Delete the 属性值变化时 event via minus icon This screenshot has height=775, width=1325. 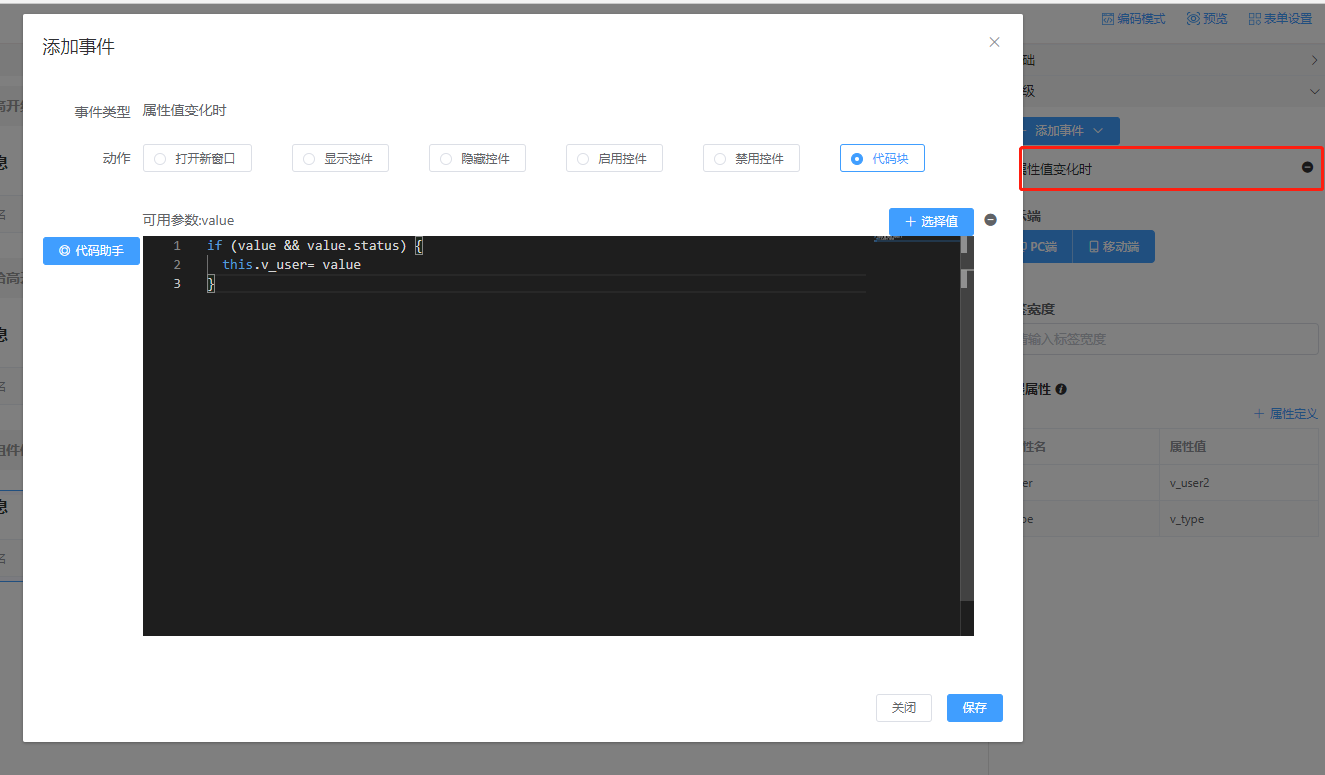(1307, 168)
